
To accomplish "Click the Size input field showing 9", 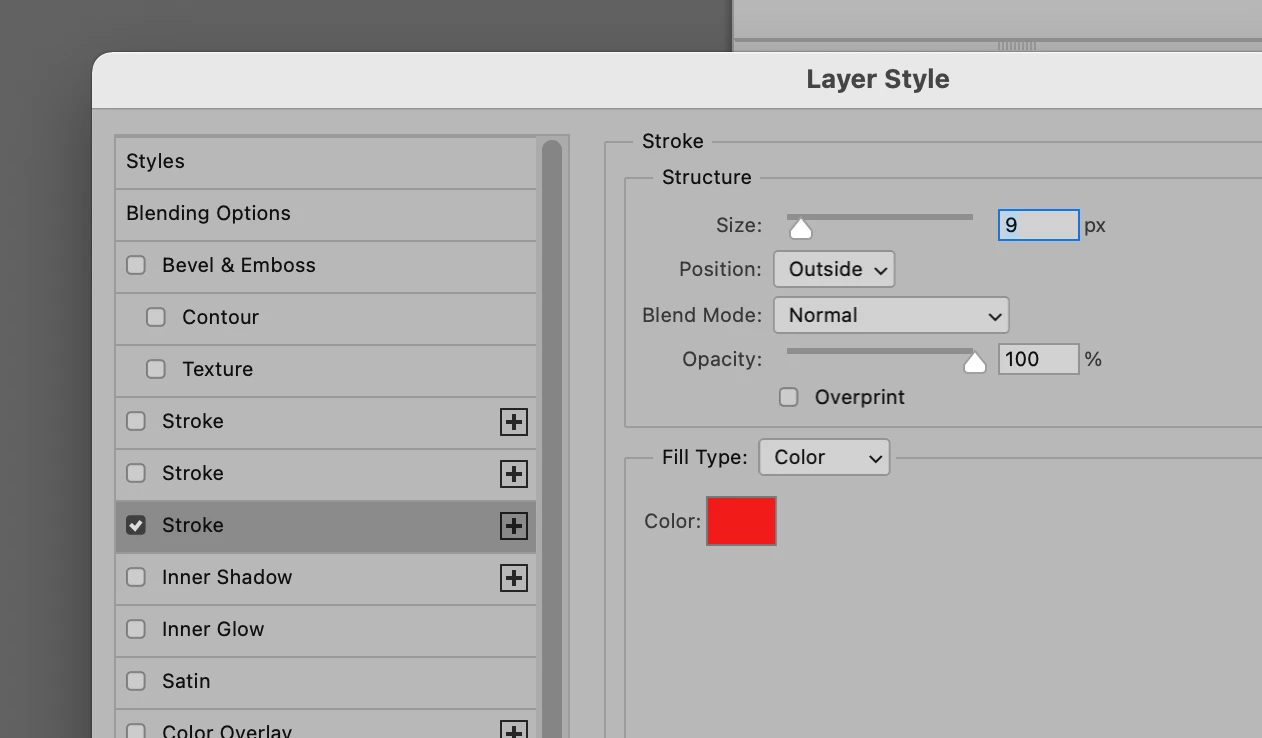I will tap(1039, 225).
